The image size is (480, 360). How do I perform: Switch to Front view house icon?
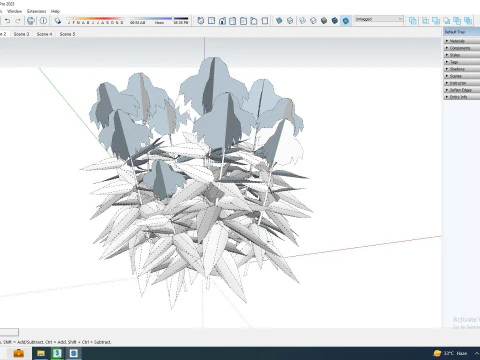(222, 21)
